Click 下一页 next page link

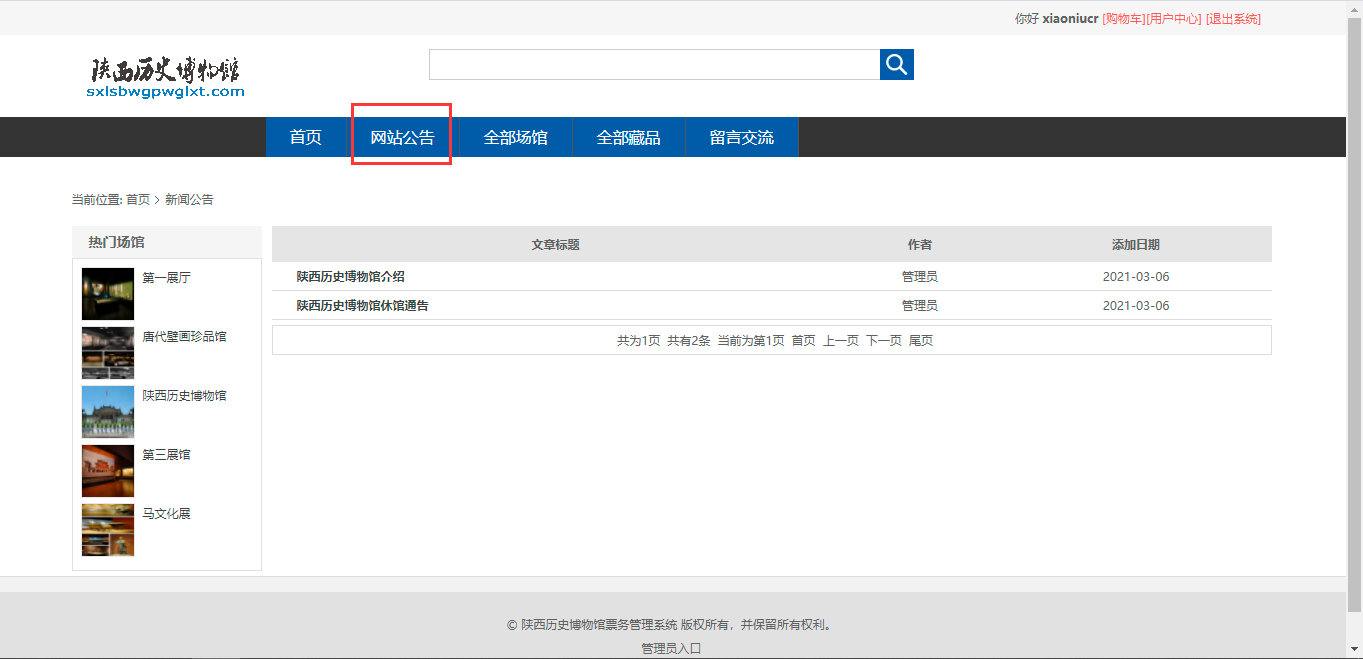[x=884, y=340]
